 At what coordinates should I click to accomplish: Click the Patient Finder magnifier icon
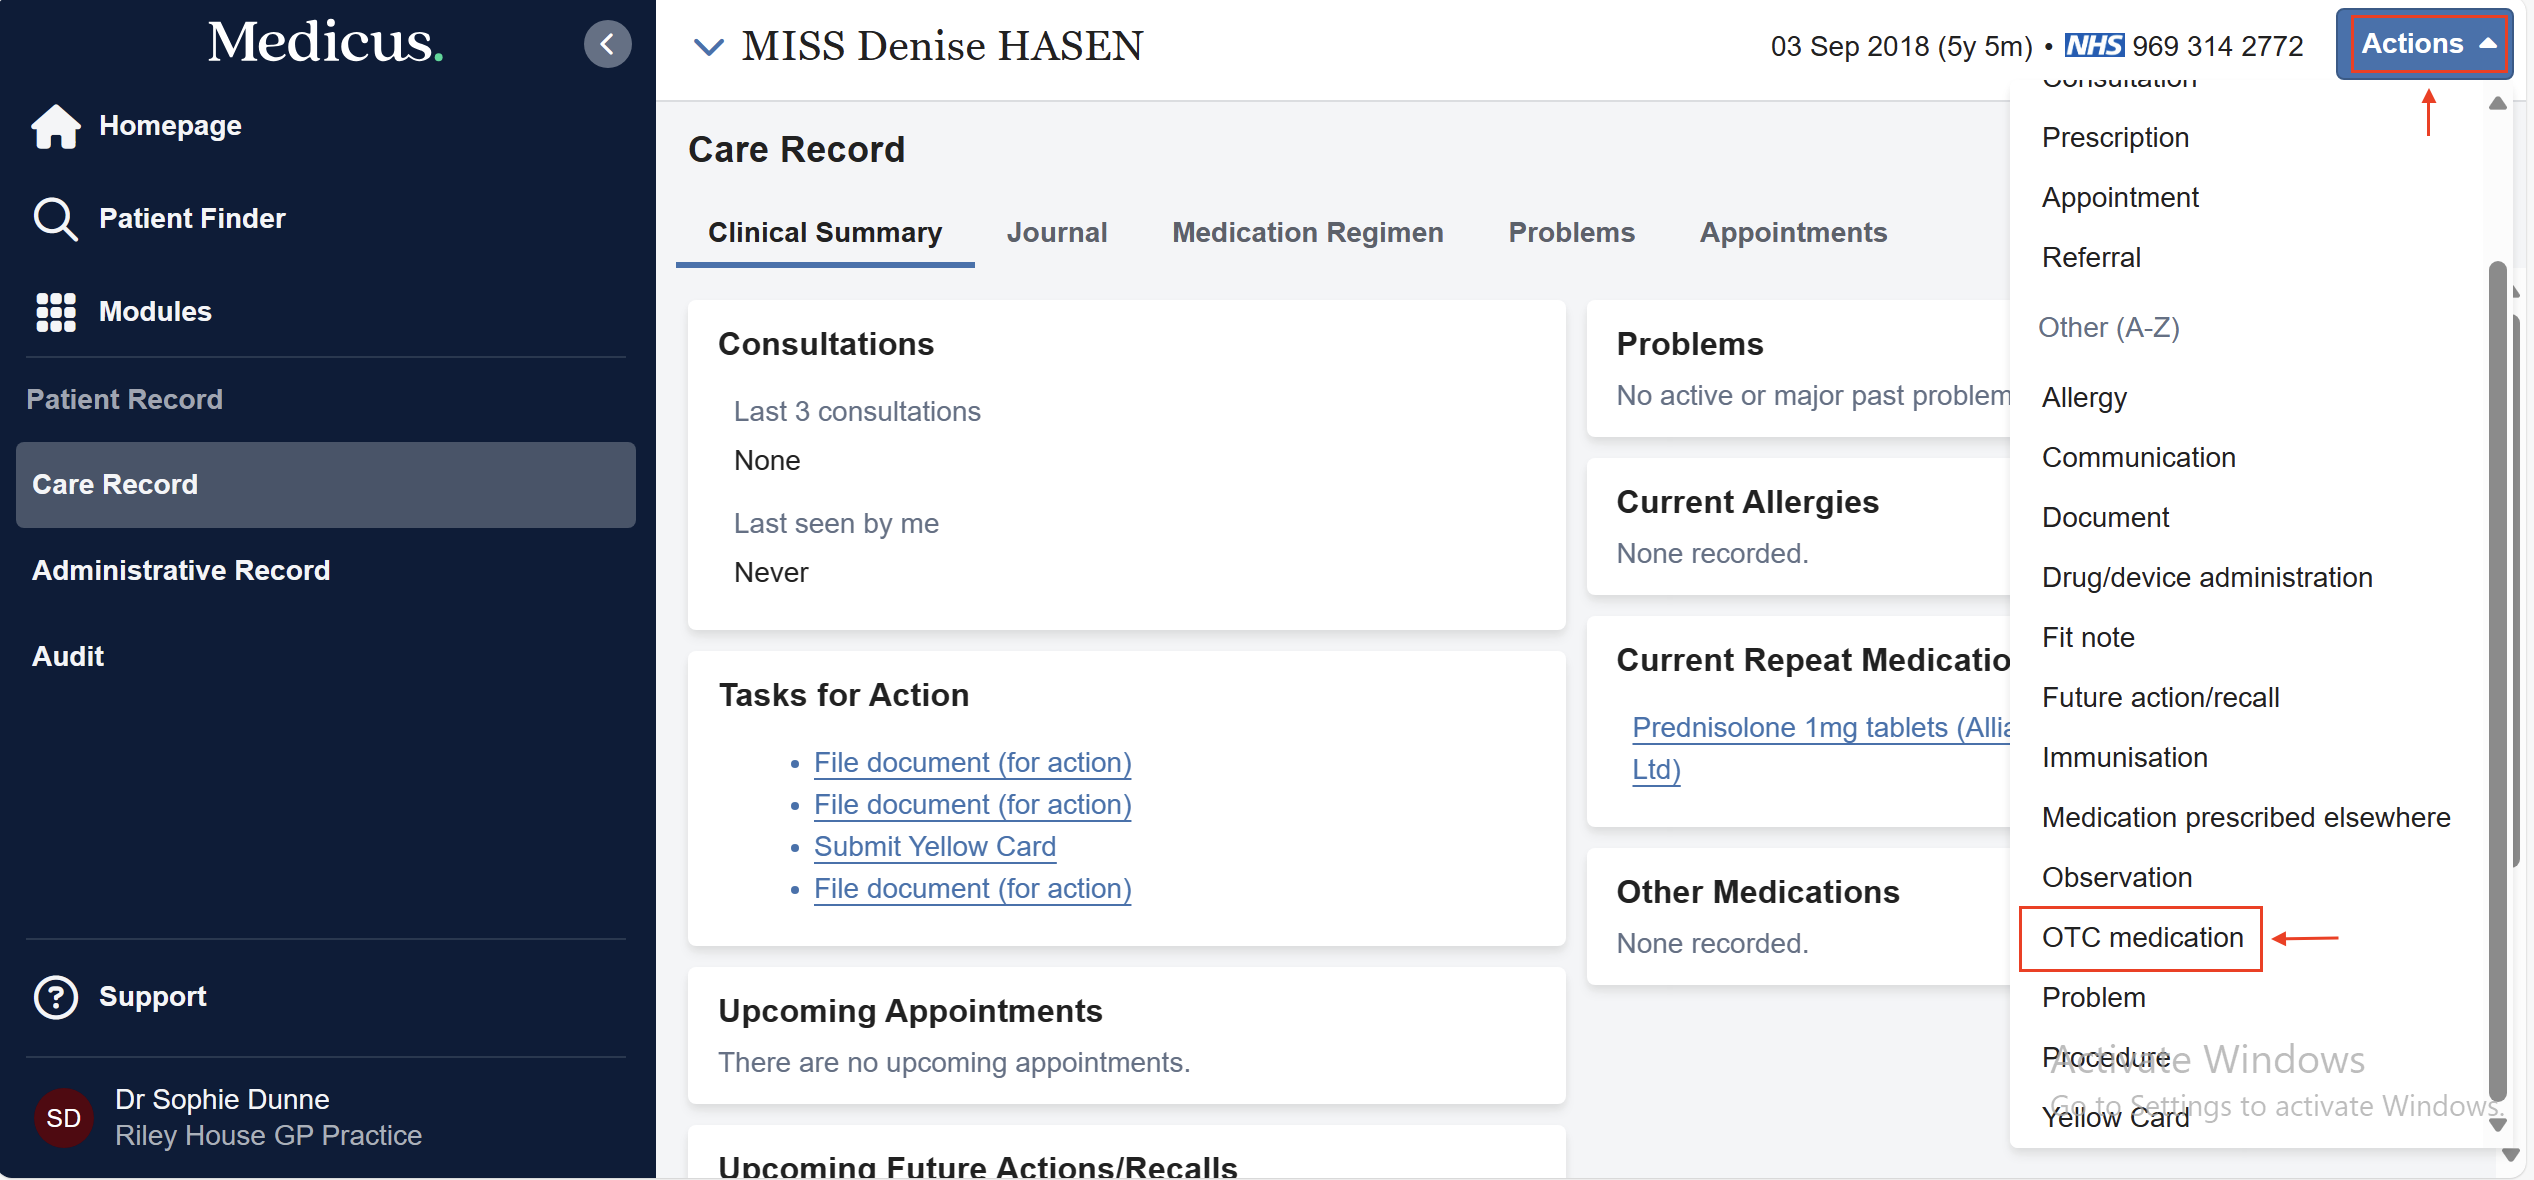pos(55,219)
